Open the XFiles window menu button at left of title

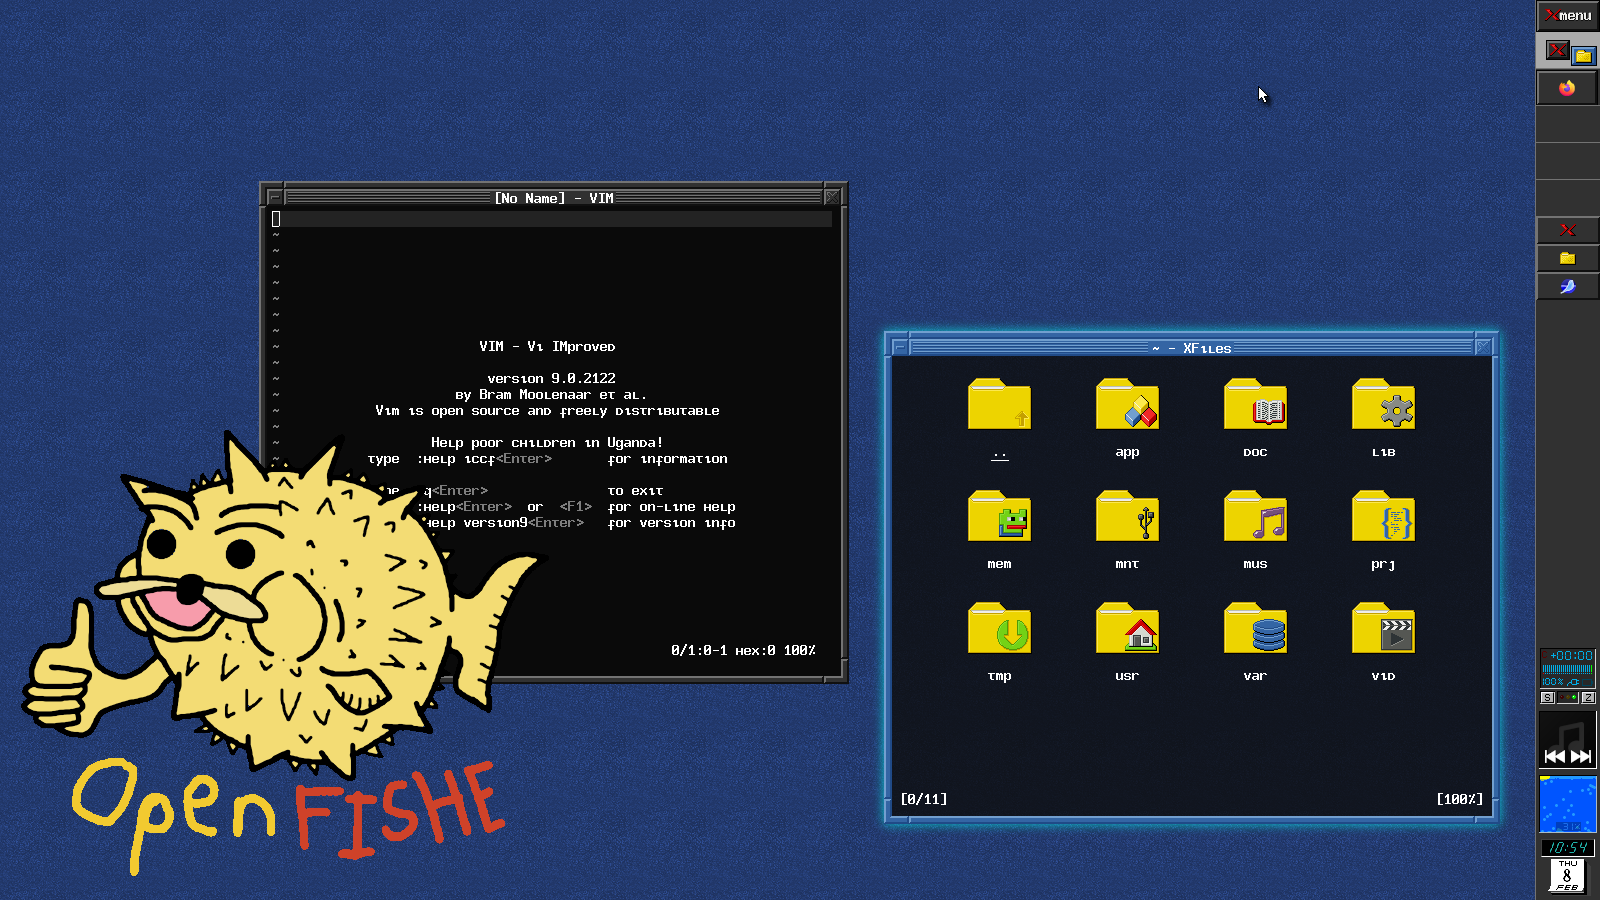(x=900, y=348)
